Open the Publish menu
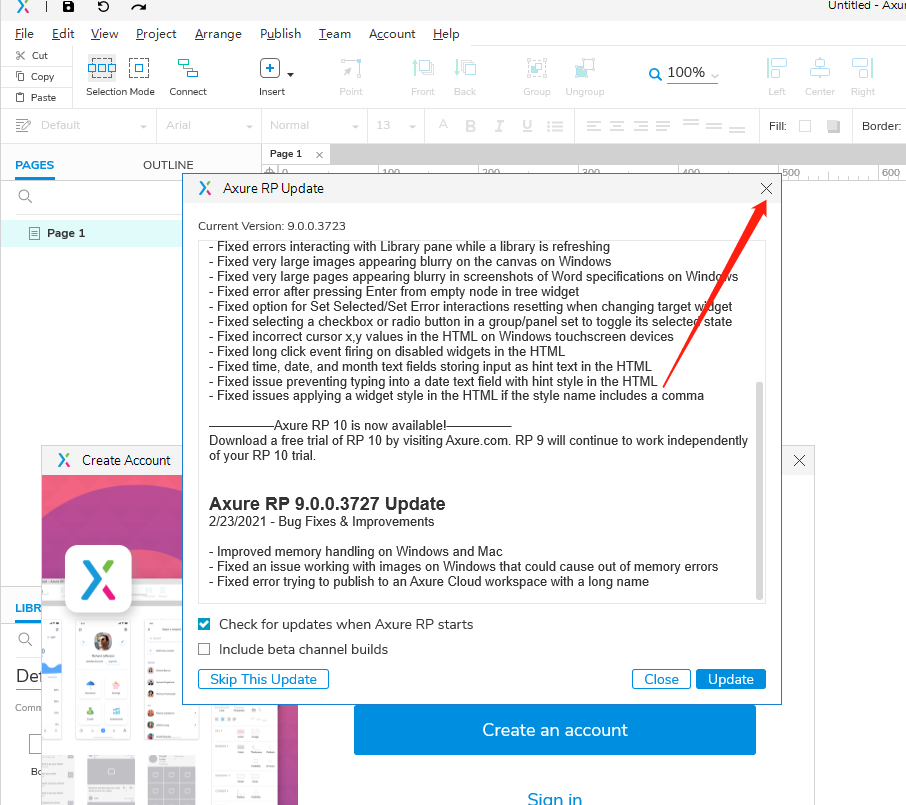Screen dimensions: 906x805 [x=280, y=33]
